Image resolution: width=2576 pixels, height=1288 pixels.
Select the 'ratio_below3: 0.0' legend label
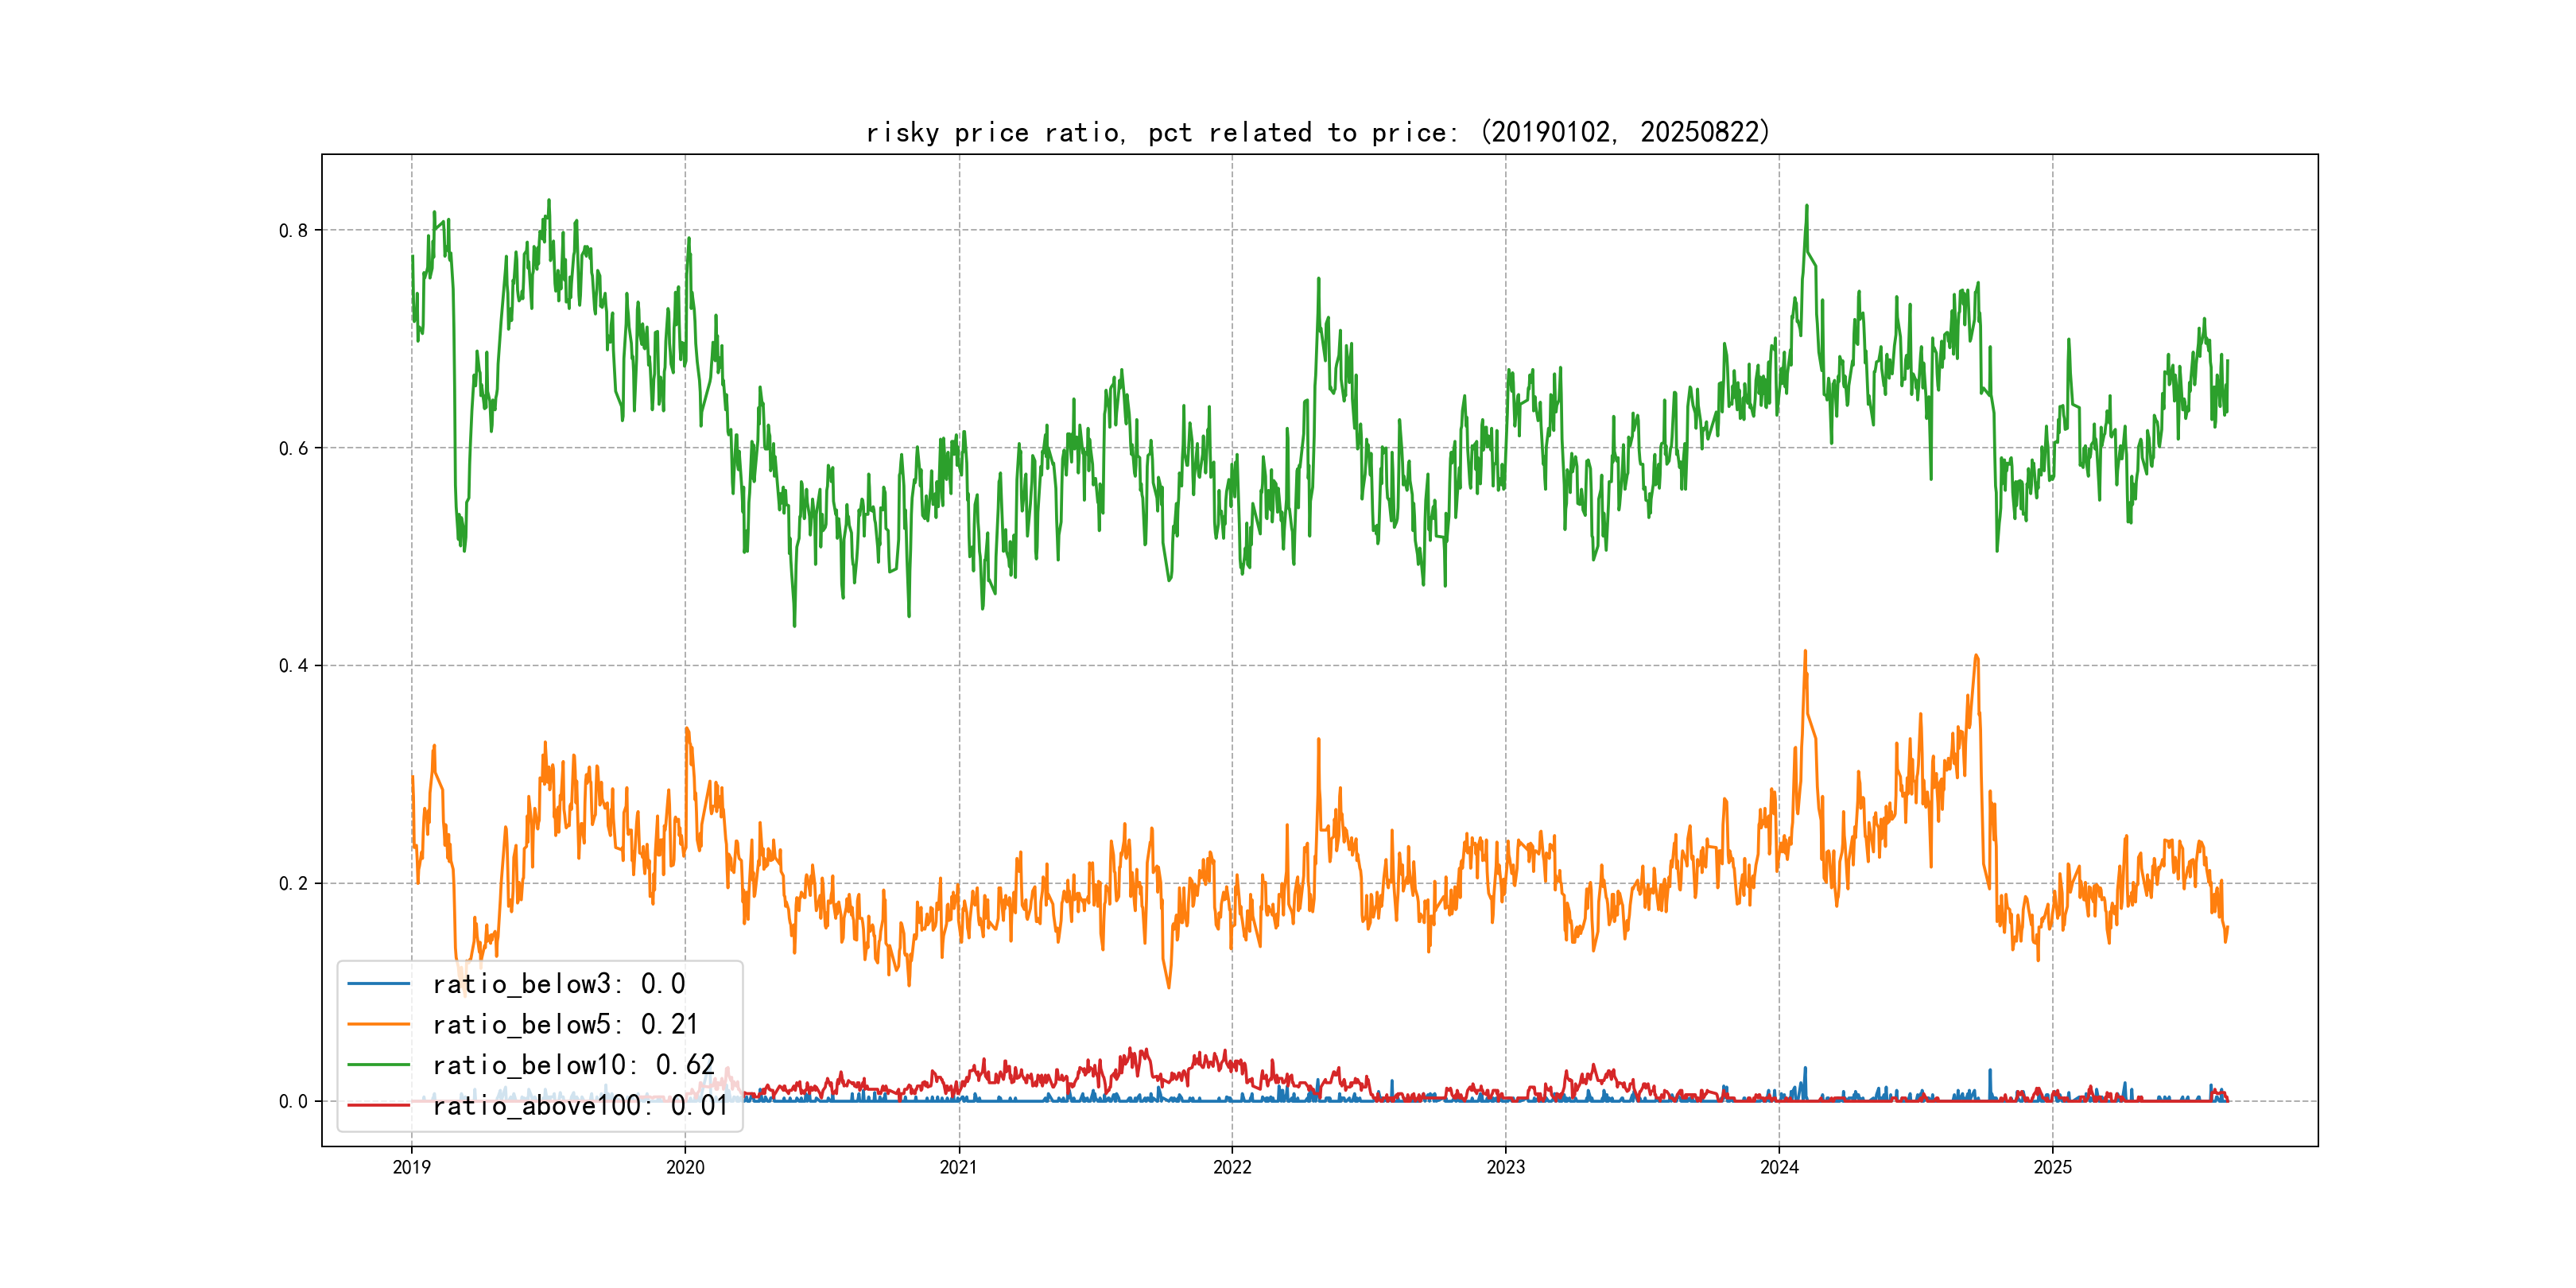point(558,984)
